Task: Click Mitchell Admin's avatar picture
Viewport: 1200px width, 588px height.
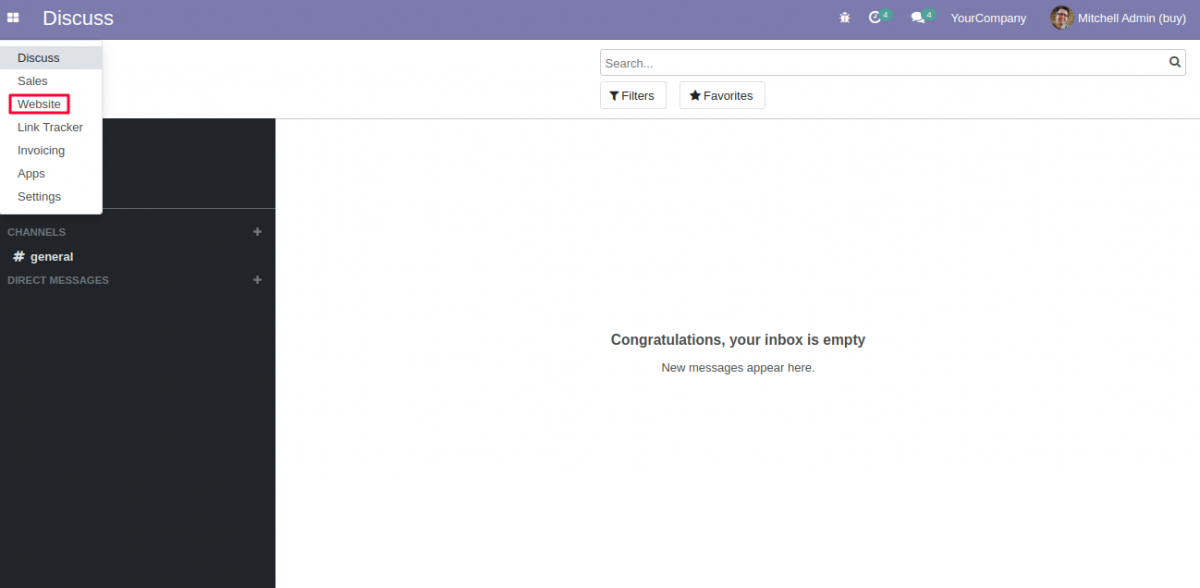Action: click(x=1061, y=17)
